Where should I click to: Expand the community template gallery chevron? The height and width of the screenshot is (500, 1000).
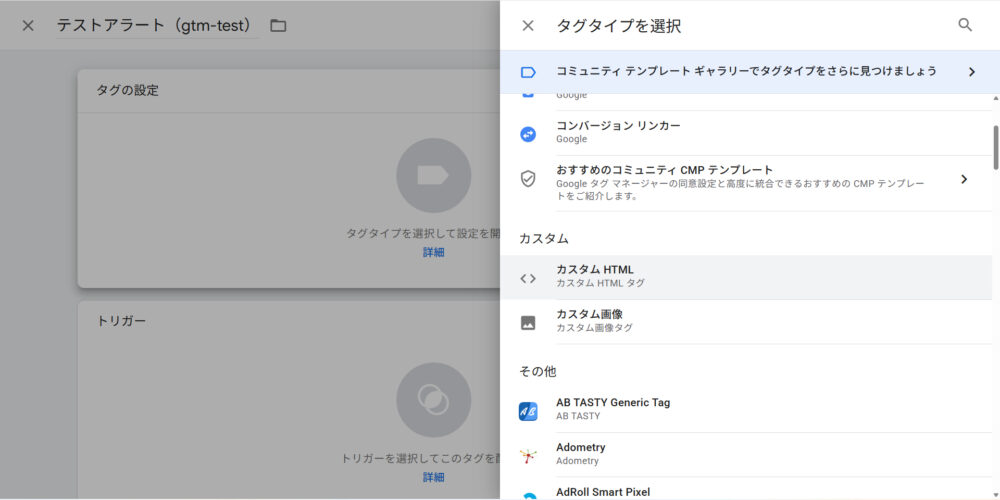pyautogui.click(x=971, y=72)
